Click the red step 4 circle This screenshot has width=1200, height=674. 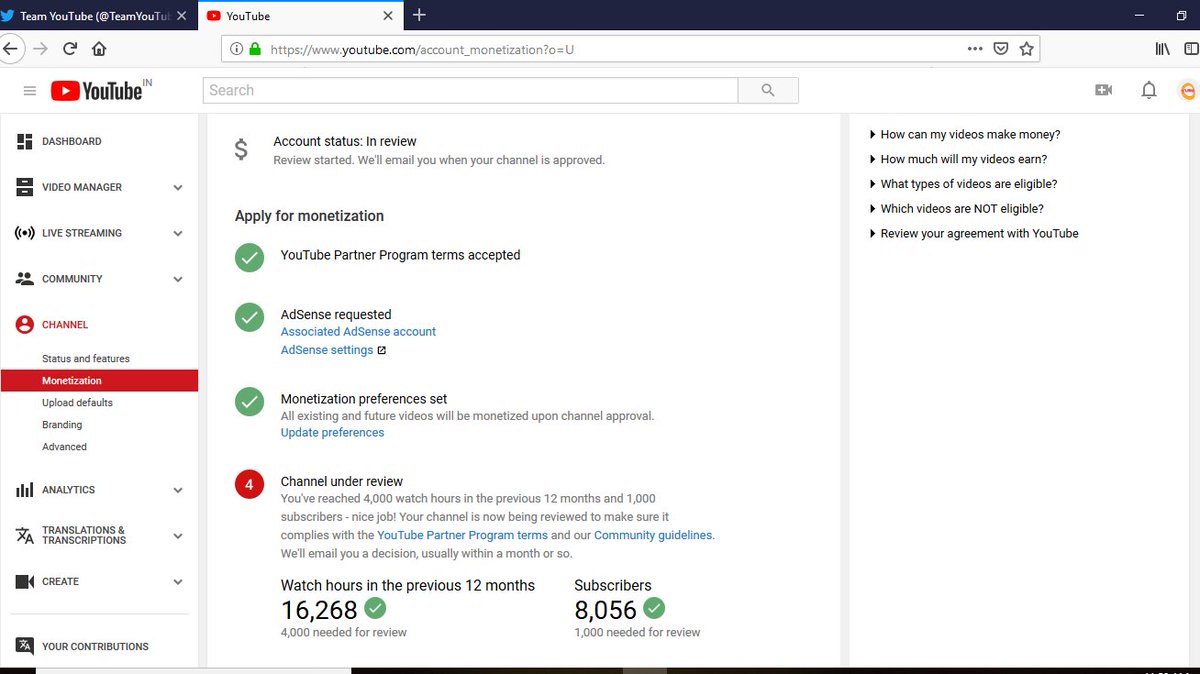point(249,485)
